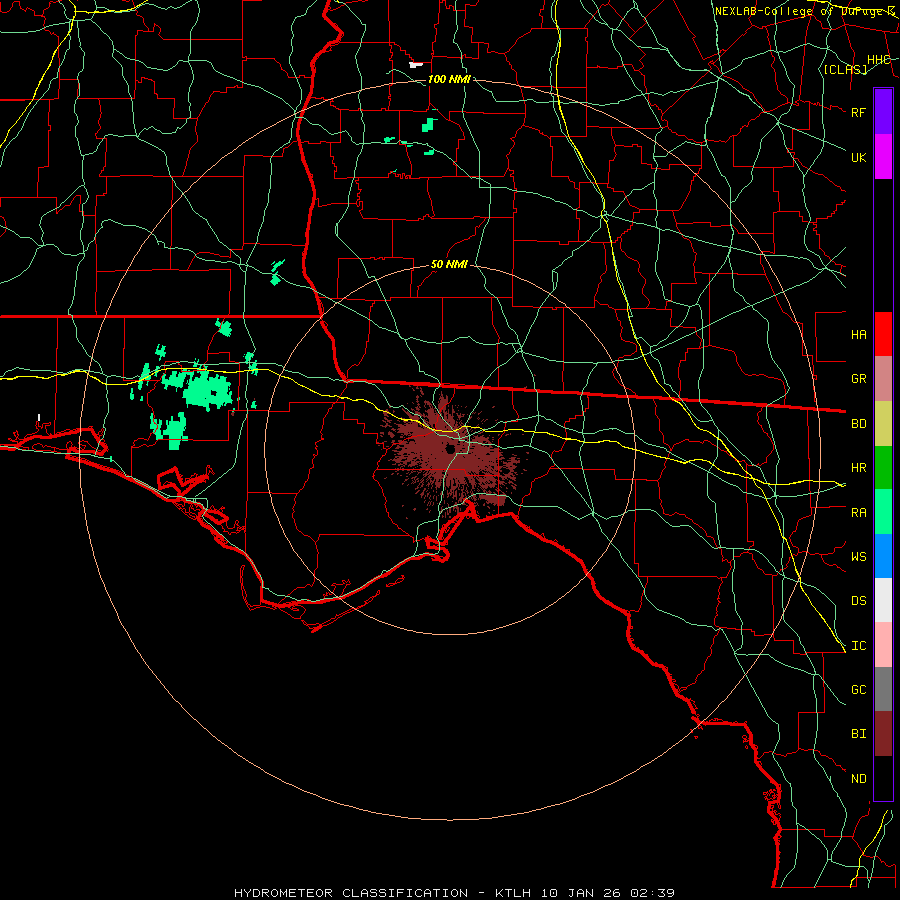The width and height of the screenshot is (900, 900).
Task: Click the BD yellow legend swatch
Action: [883, 424]
